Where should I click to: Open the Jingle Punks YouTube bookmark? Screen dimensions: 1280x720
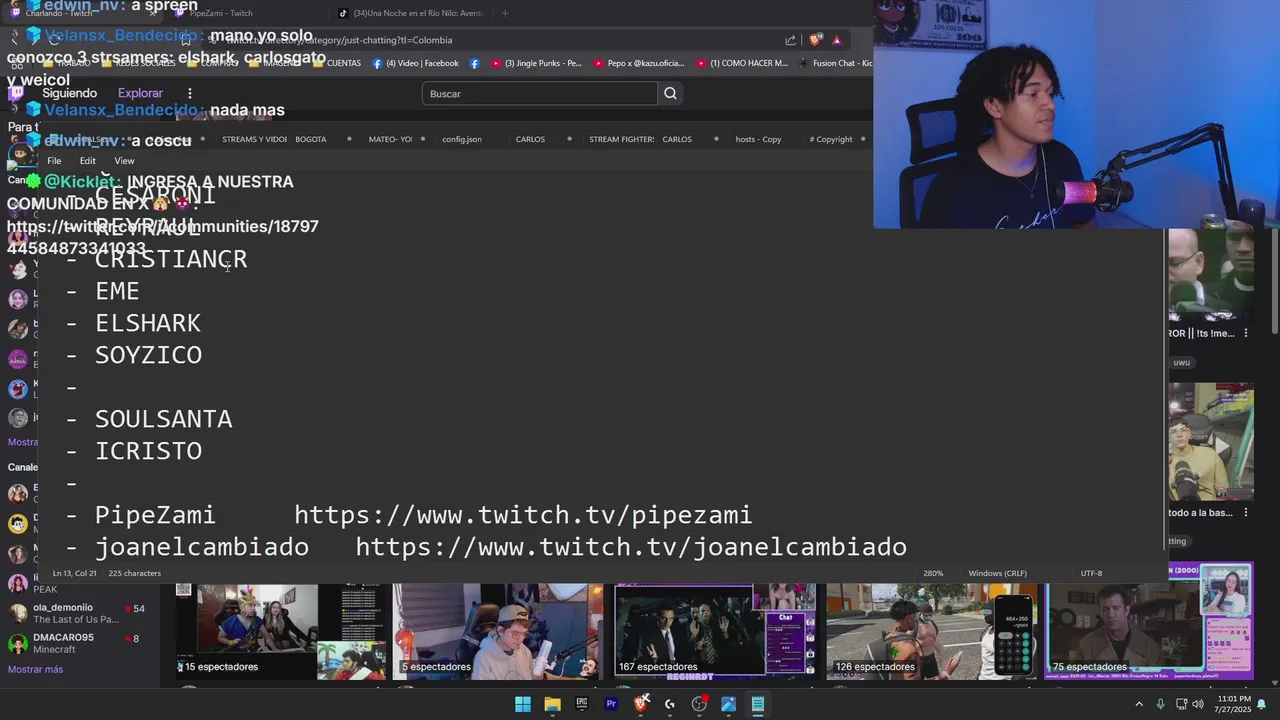click(534, 63)
